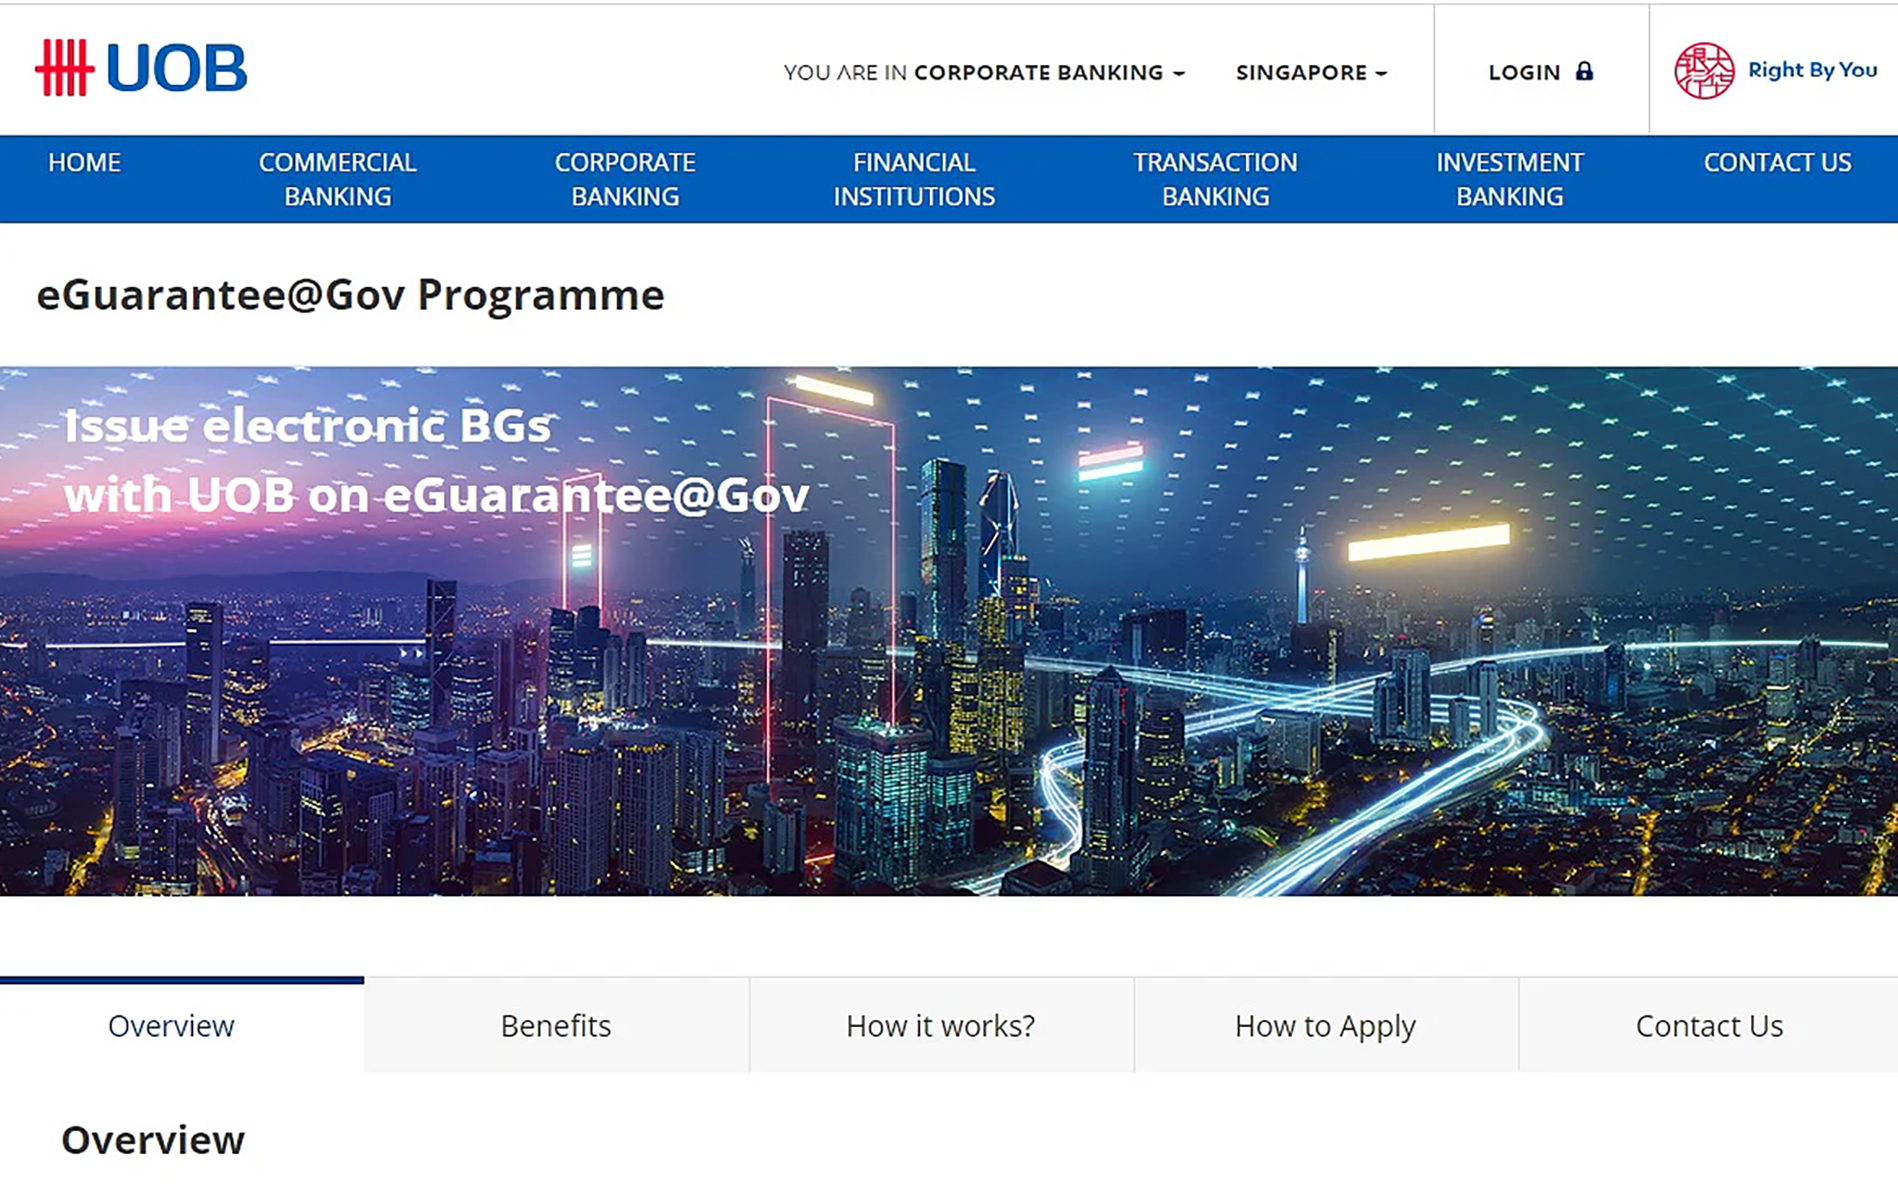Click the Overview section heading below tabs
This screenshot has height=1193, width=1898.
[153, 1140]
